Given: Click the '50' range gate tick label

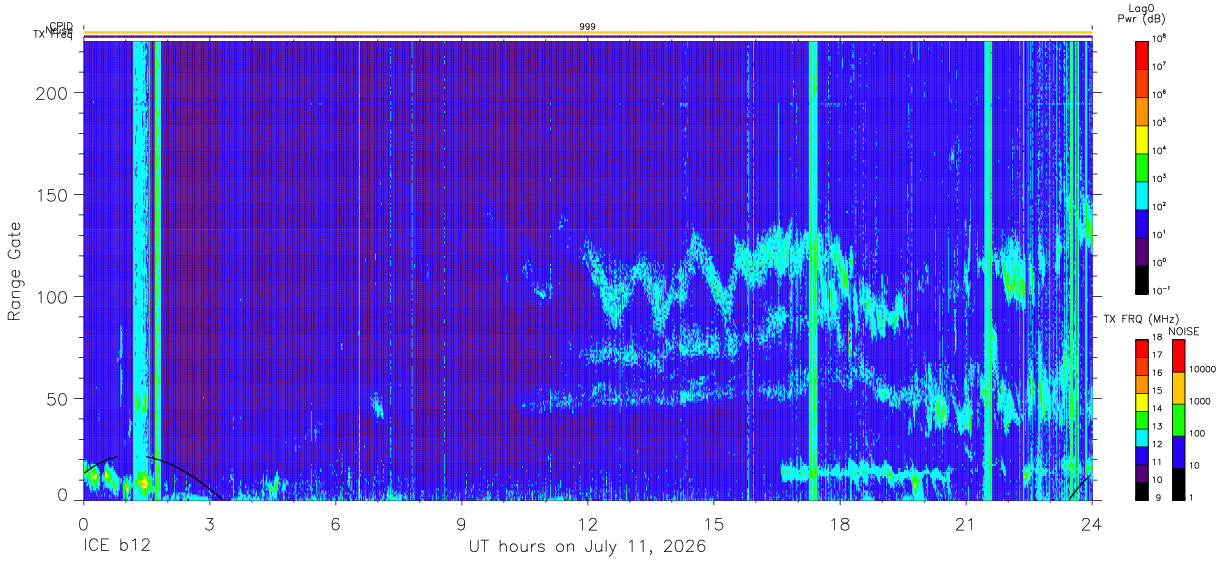Looking at the screenshot, I should click(x=59, y=398).
